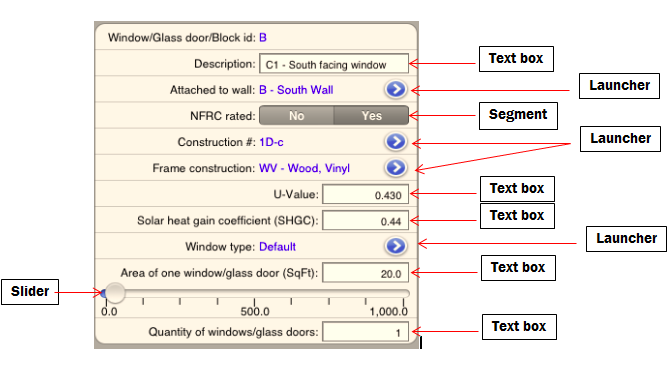Select No for NFRC rated
The width and height of the screenshot is (671, 373).
[296, 115]
